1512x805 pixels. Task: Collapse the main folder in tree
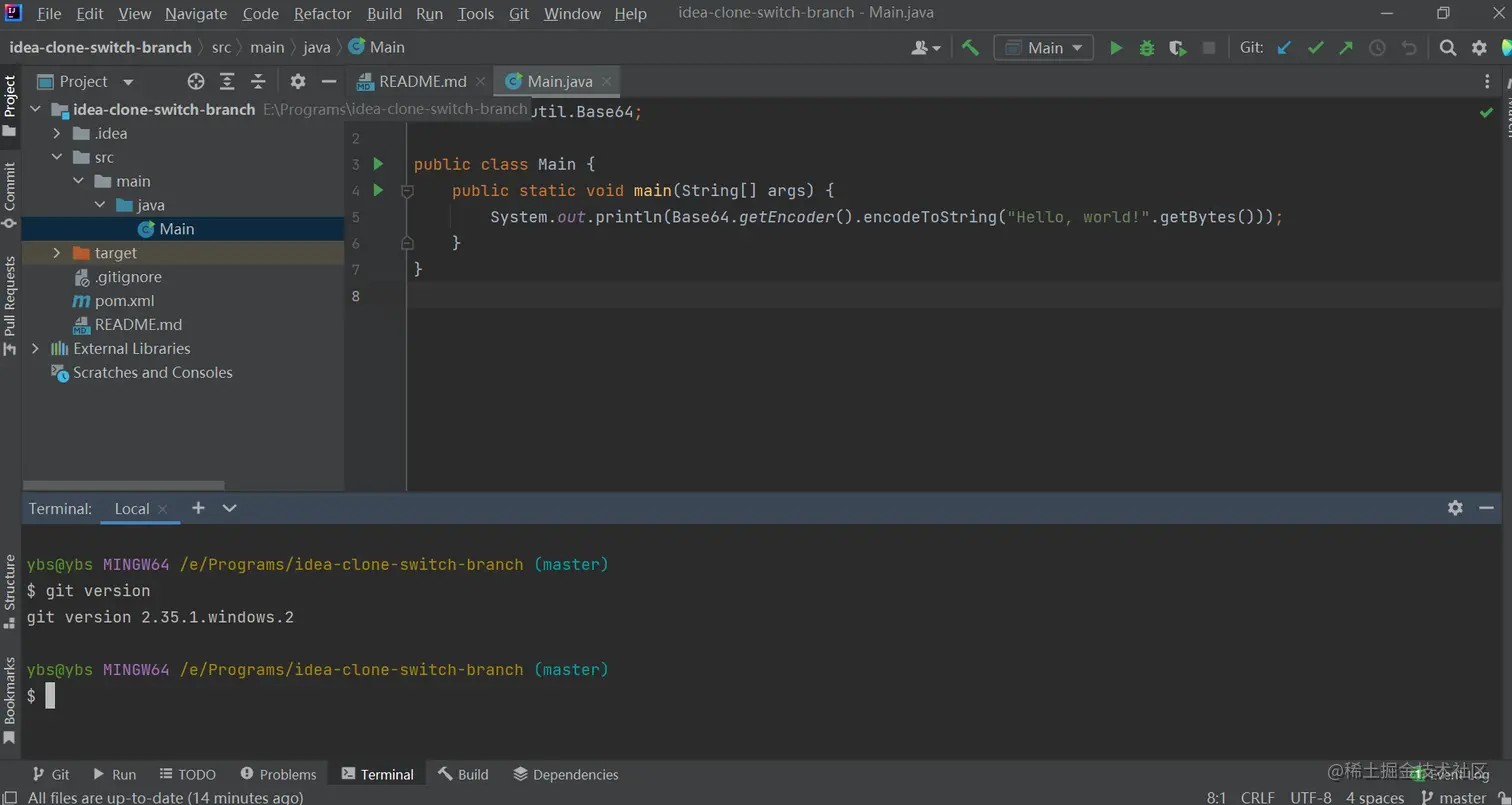click(x=78, y=181)
